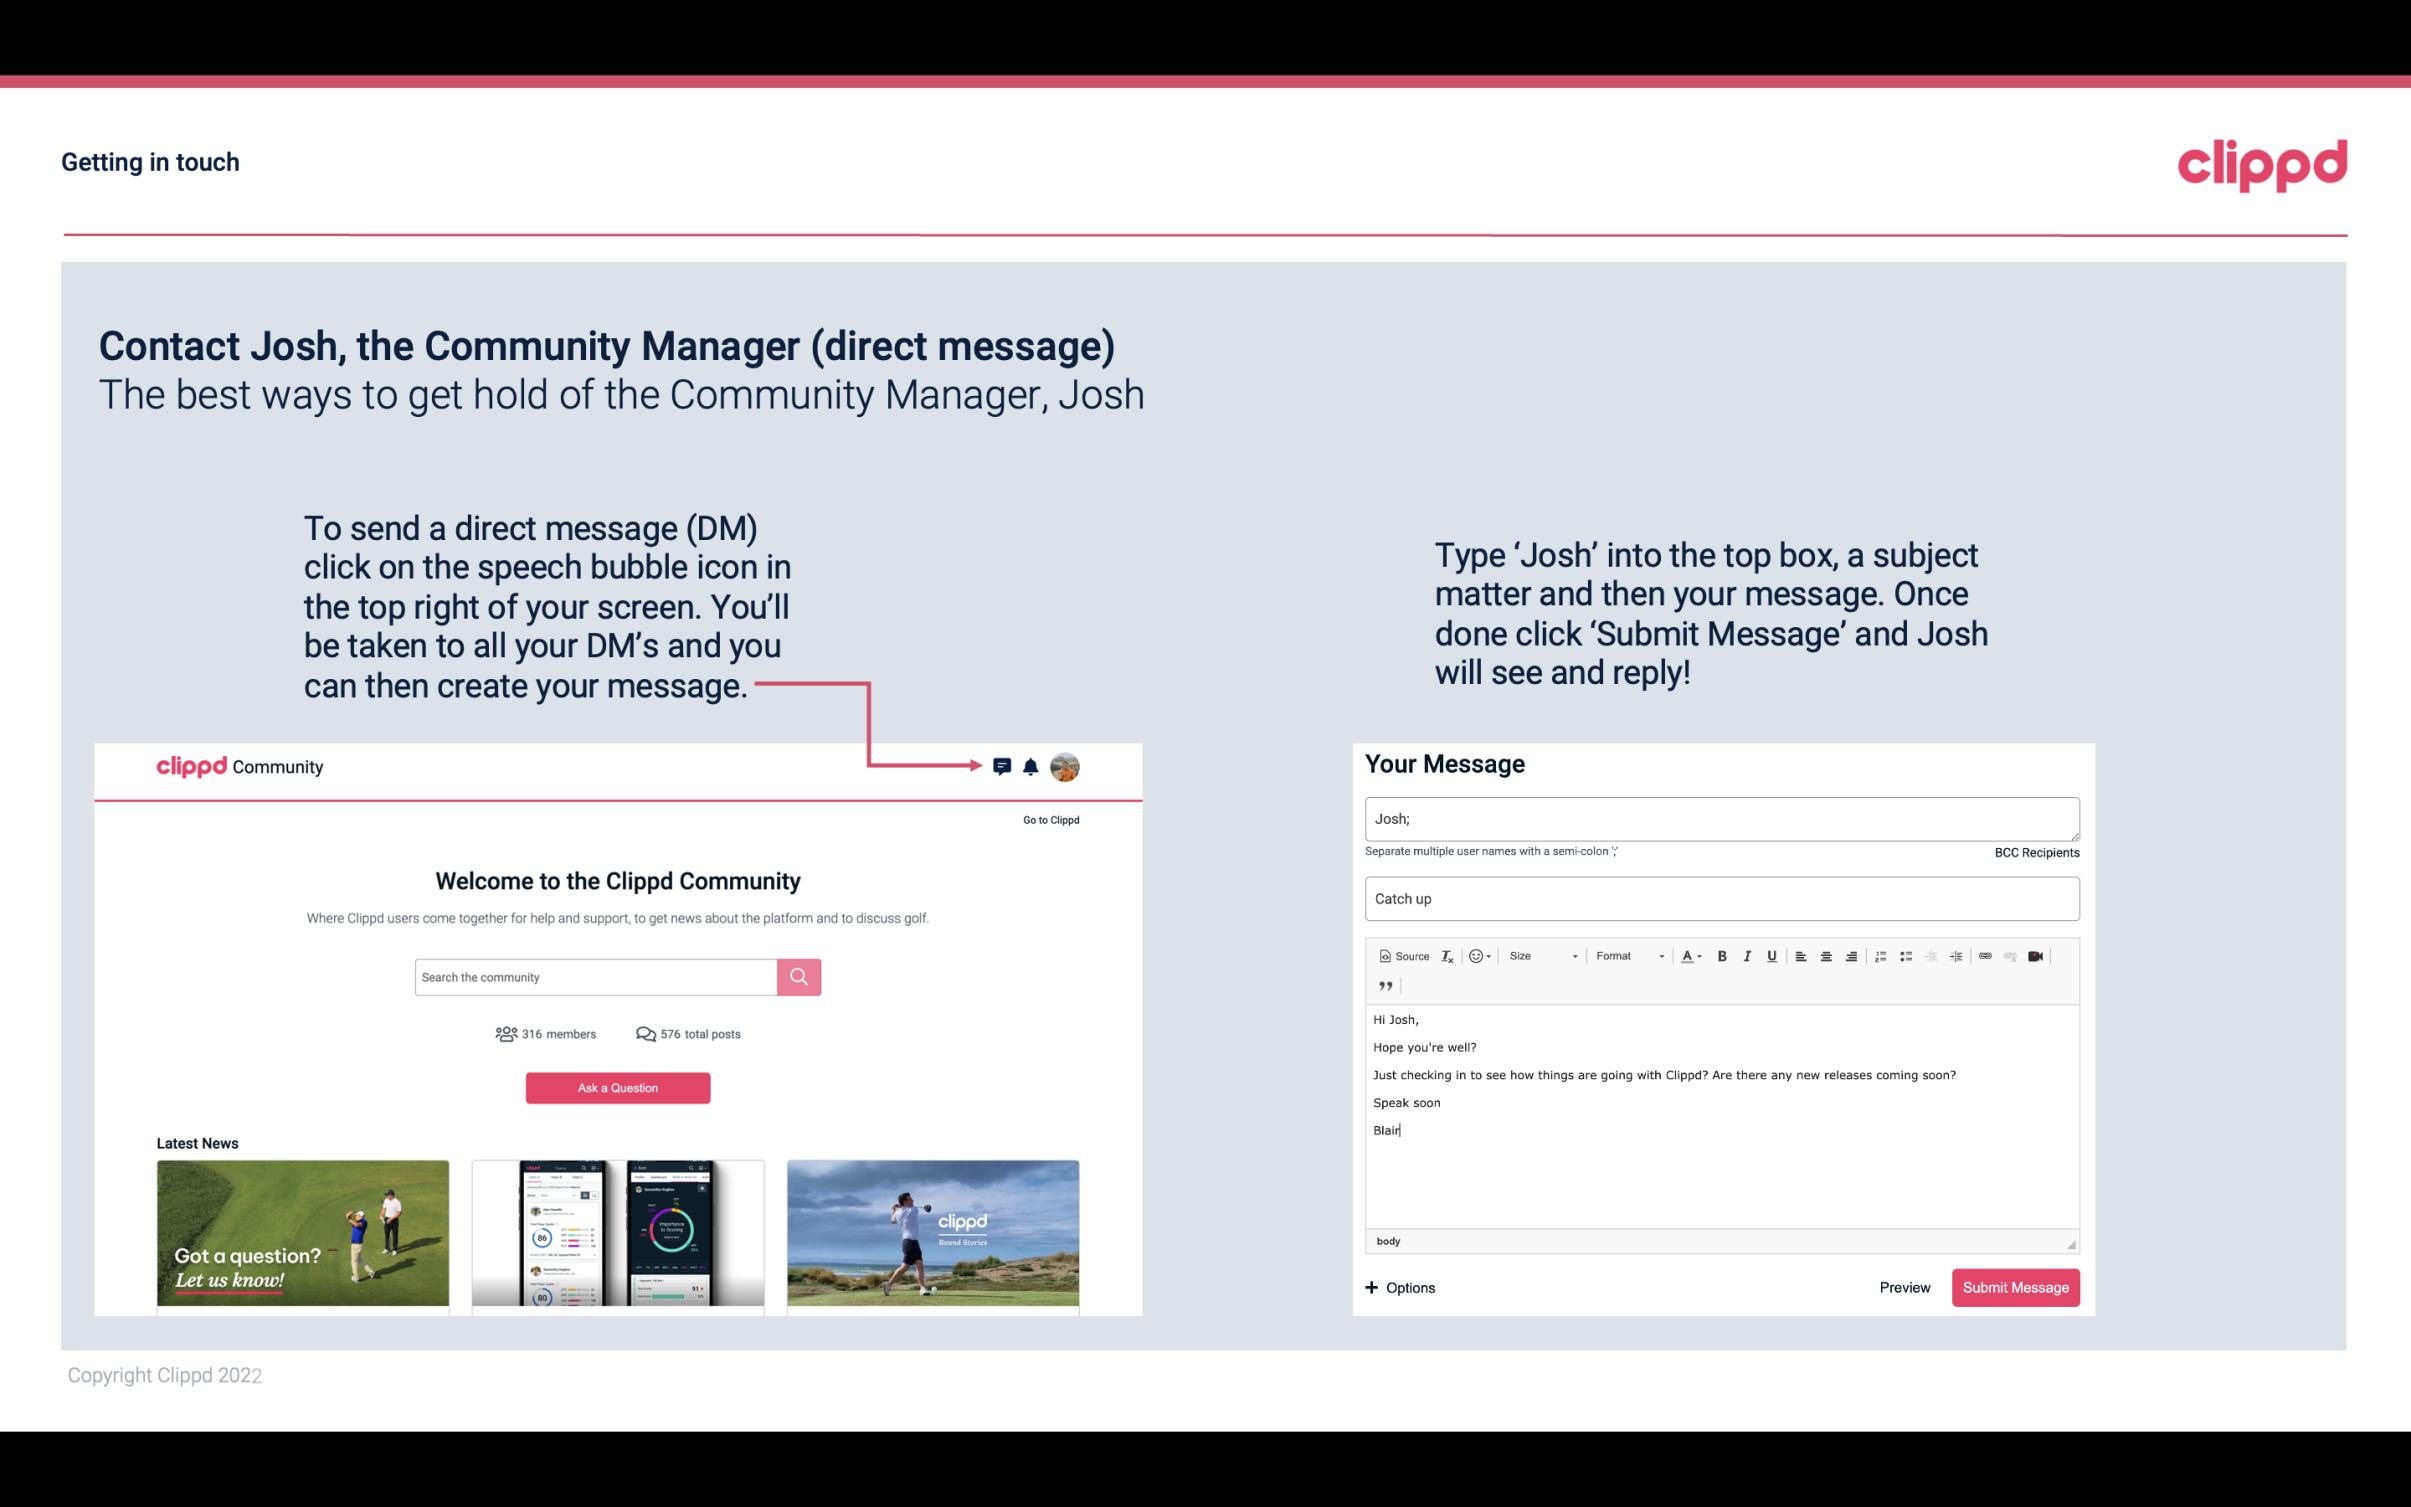Click the notifications bell icon
Image resolution: width=2411 pixels, height=1507 pixels.
click(x=1031, y=766)
